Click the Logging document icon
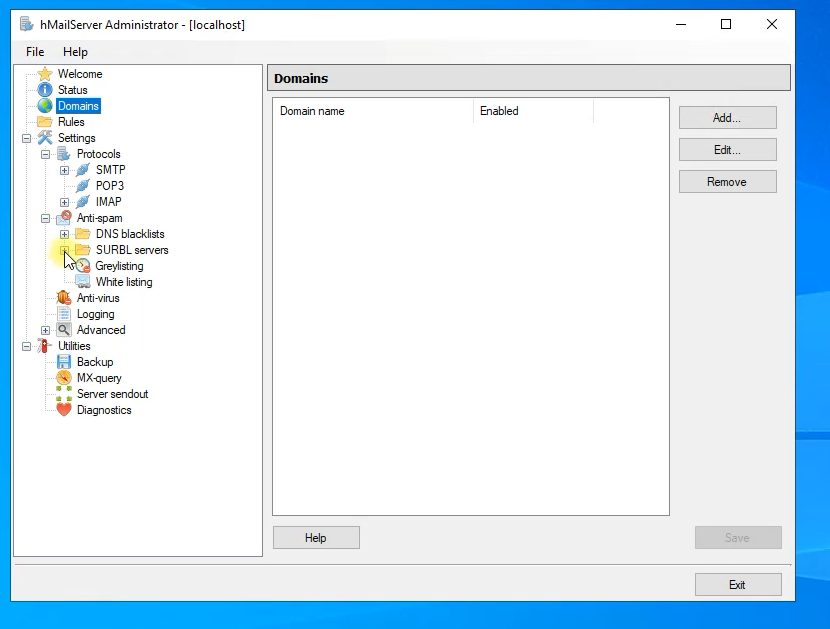This screenshot has height=629, width=830. (x=64, y=314)
